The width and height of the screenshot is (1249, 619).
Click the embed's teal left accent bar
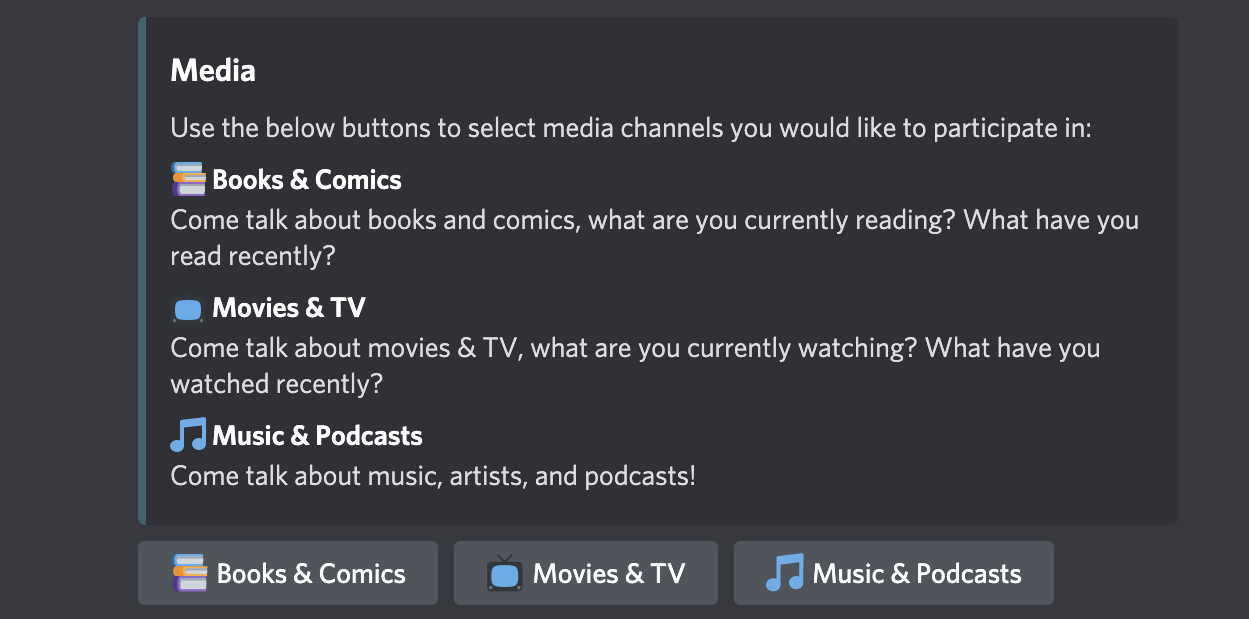[142, 271]
